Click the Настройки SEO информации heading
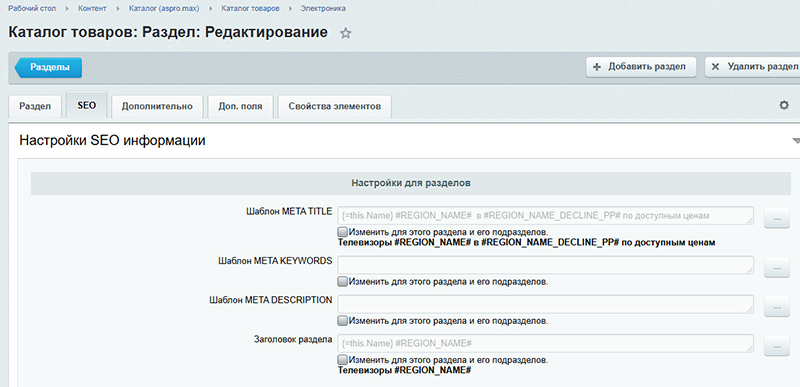 point(112,141)
